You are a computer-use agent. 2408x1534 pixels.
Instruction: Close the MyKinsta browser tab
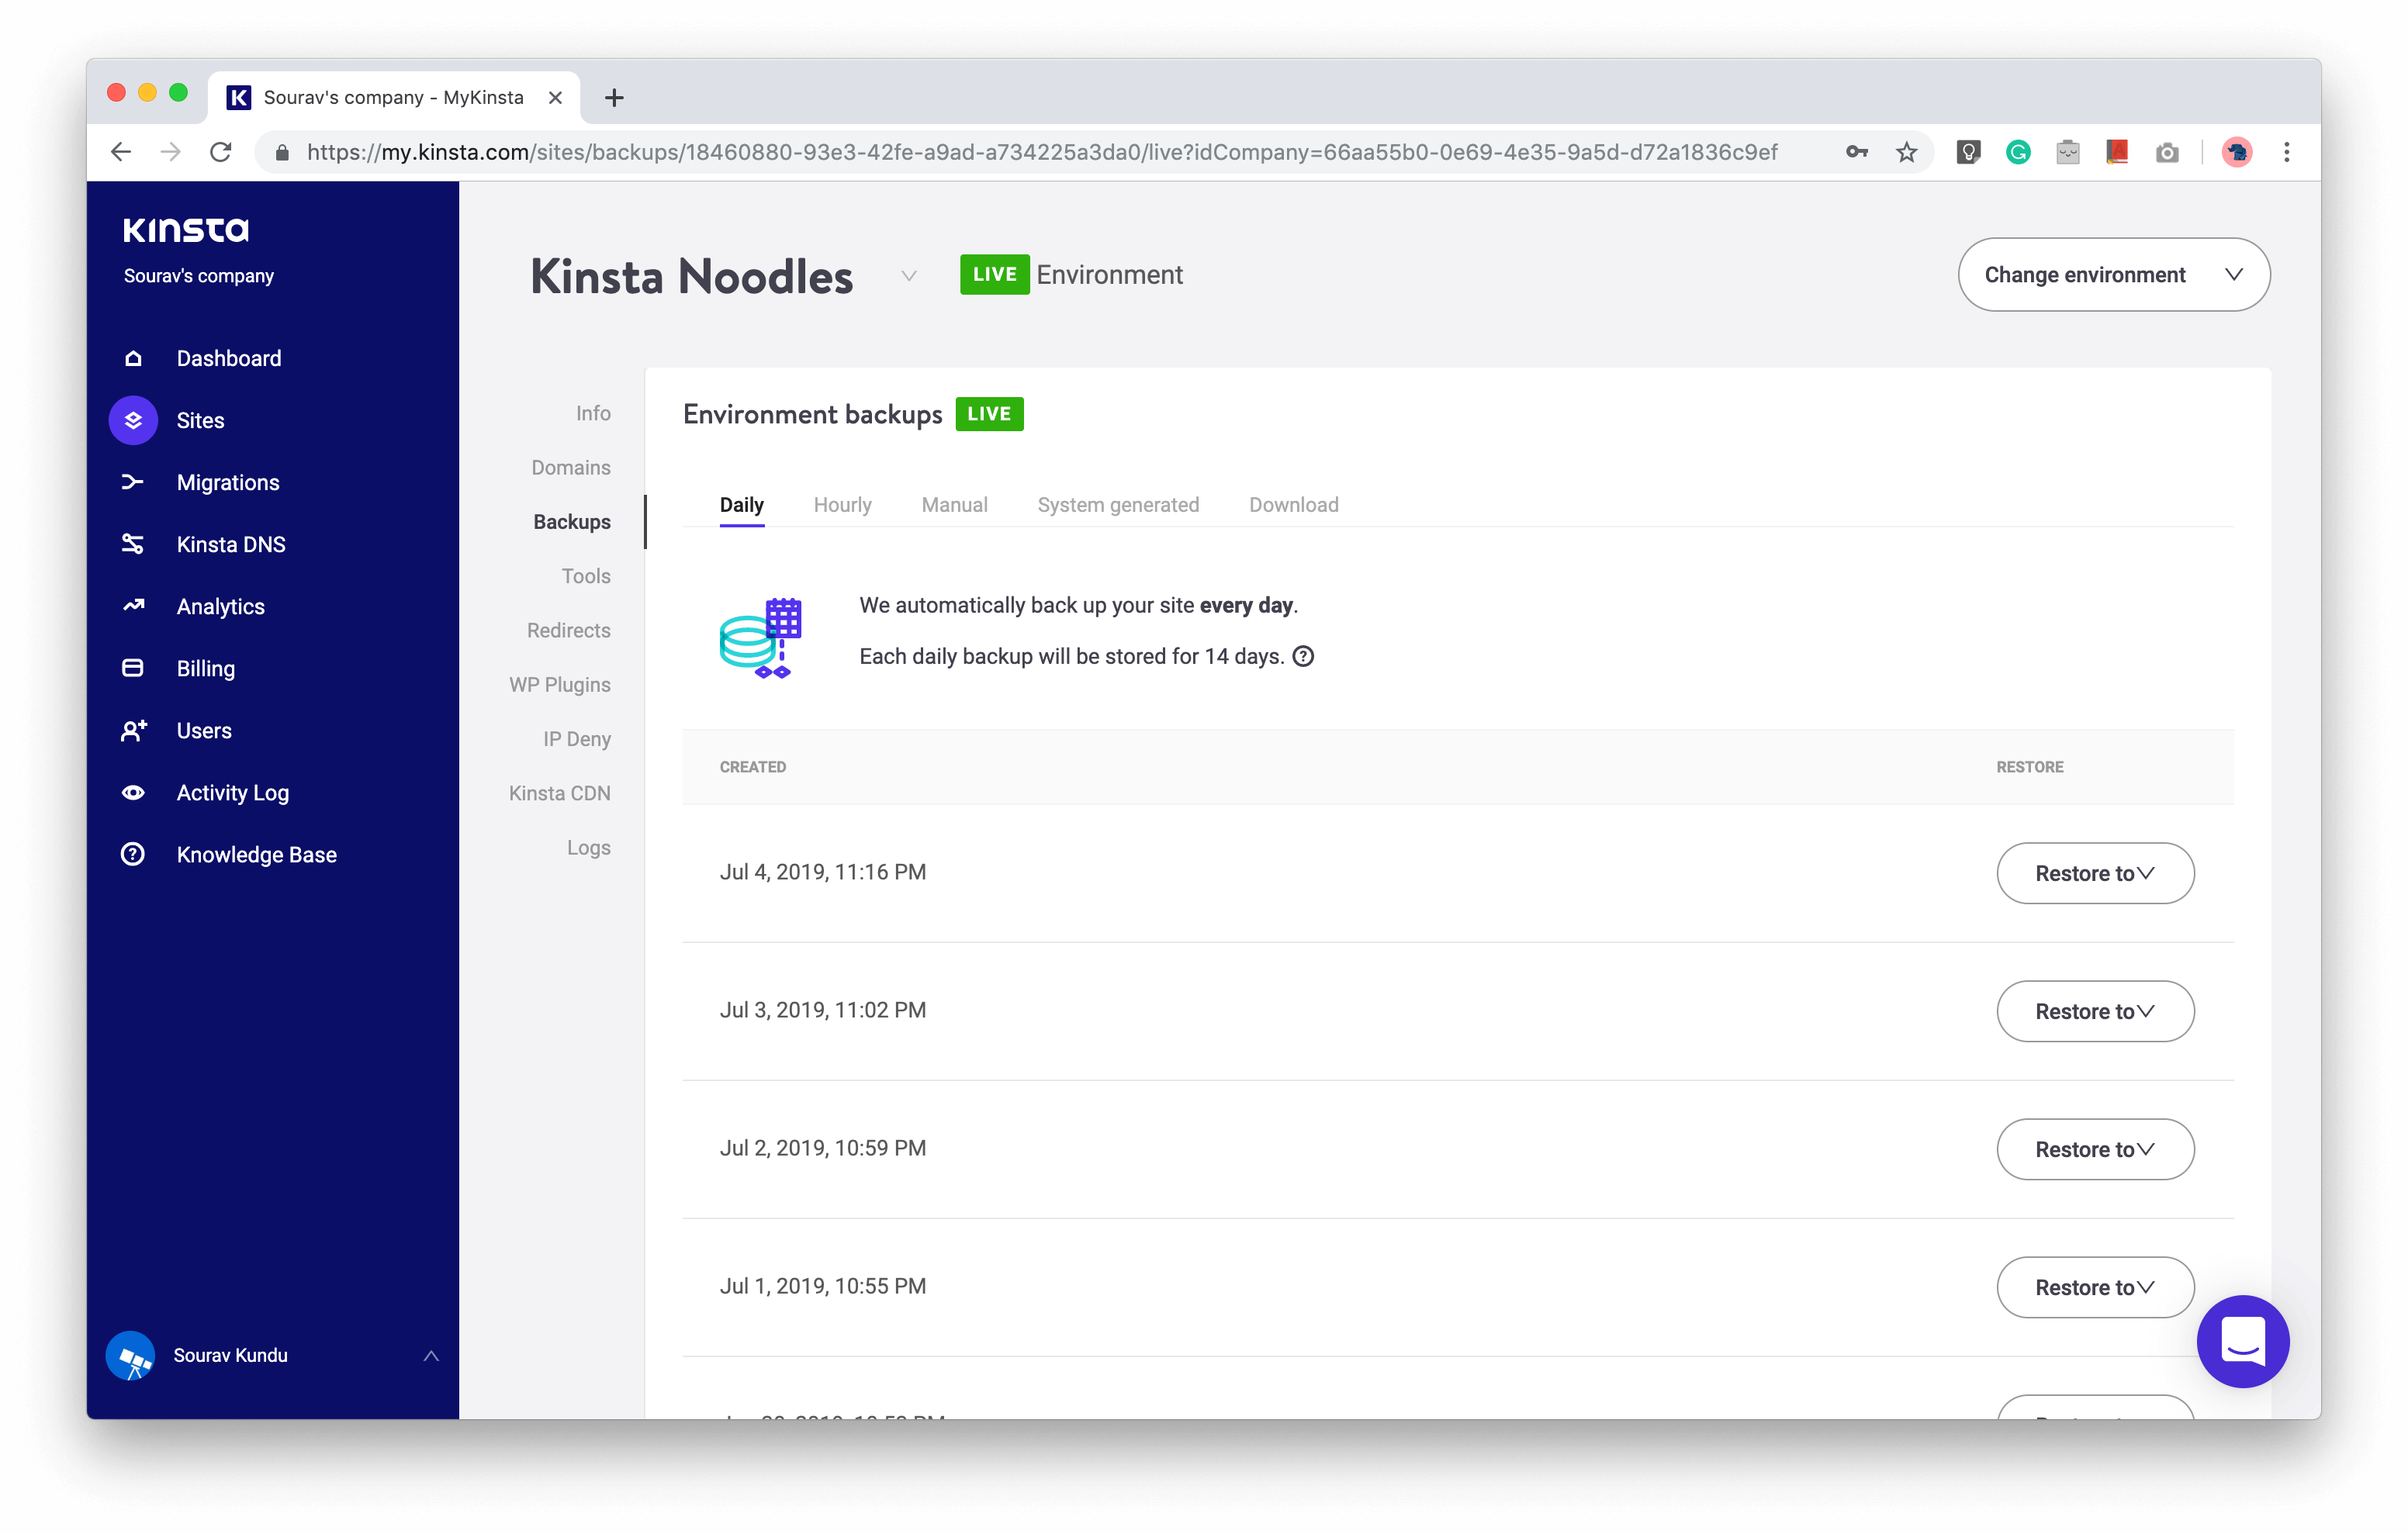[x=555, y=97]
